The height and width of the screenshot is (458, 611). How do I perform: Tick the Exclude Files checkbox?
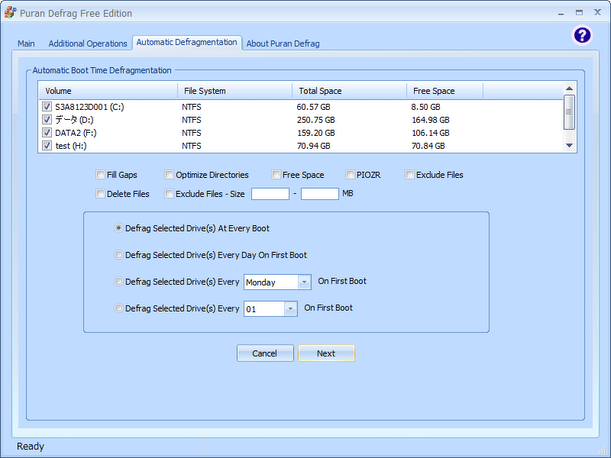pyautogui.click(x=410, y=175)
